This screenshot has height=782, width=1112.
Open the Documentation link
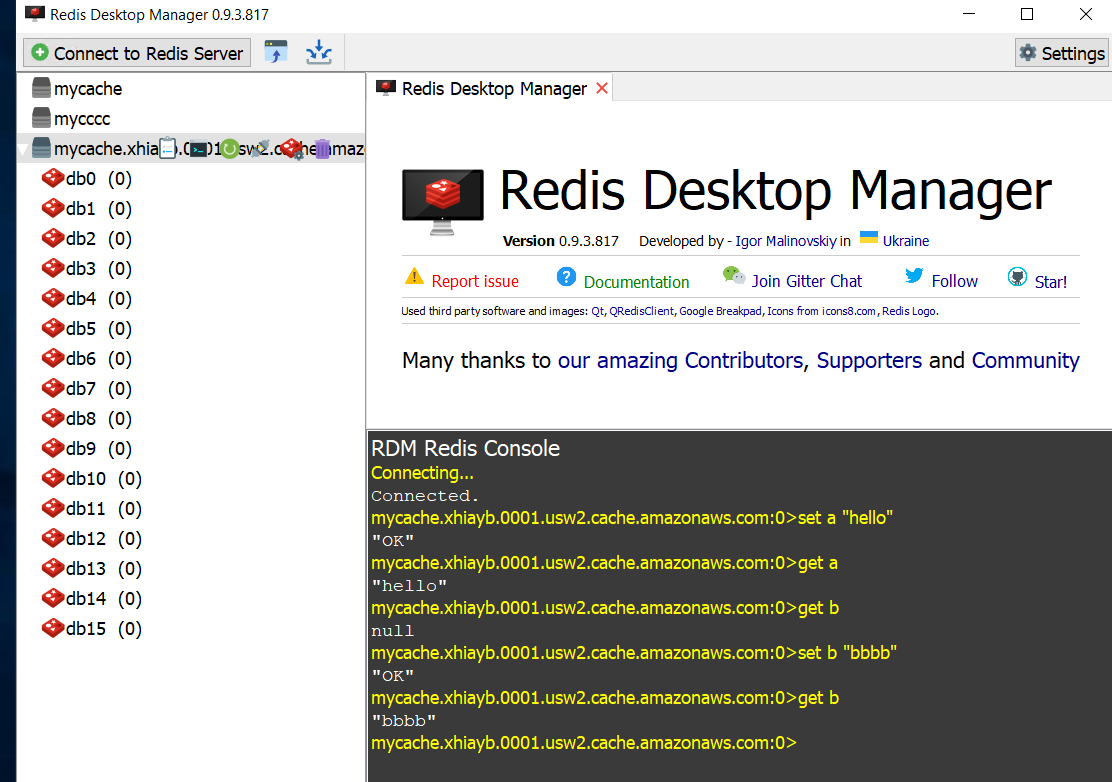click(x=636, y=282)
